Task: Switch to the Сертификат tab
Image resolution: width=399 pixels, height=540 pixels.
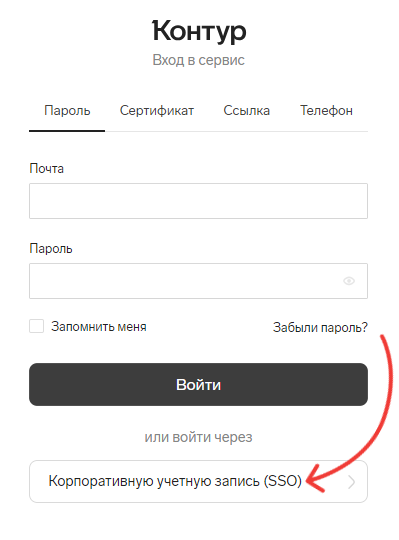Action: (x=157, y=111)
